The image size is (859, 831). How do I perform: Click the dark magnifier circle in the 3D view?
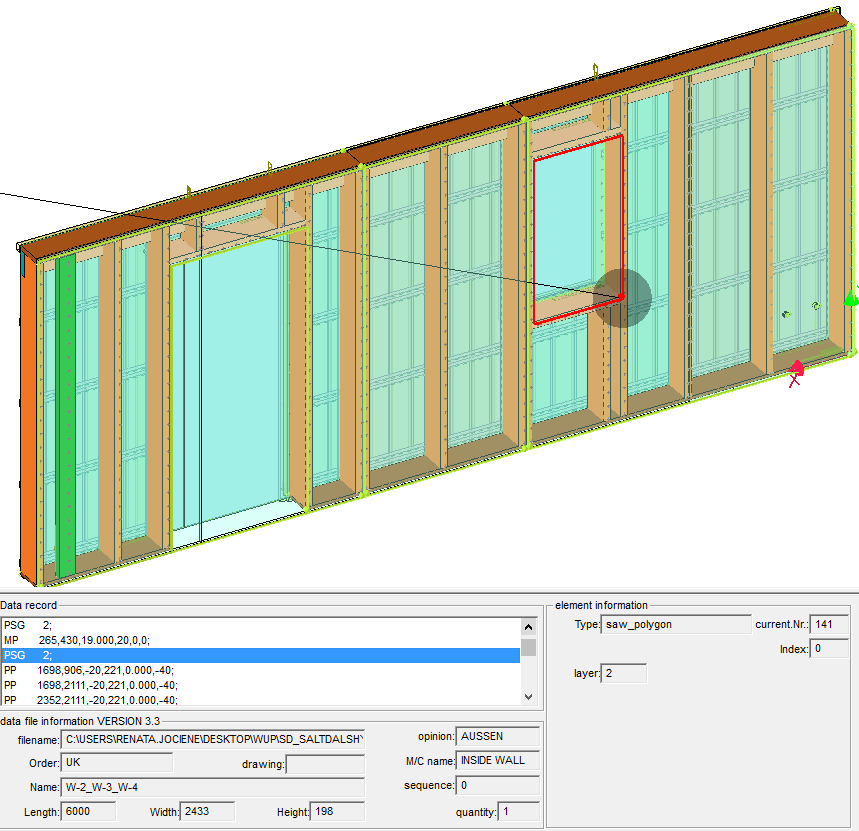[623, 299]
